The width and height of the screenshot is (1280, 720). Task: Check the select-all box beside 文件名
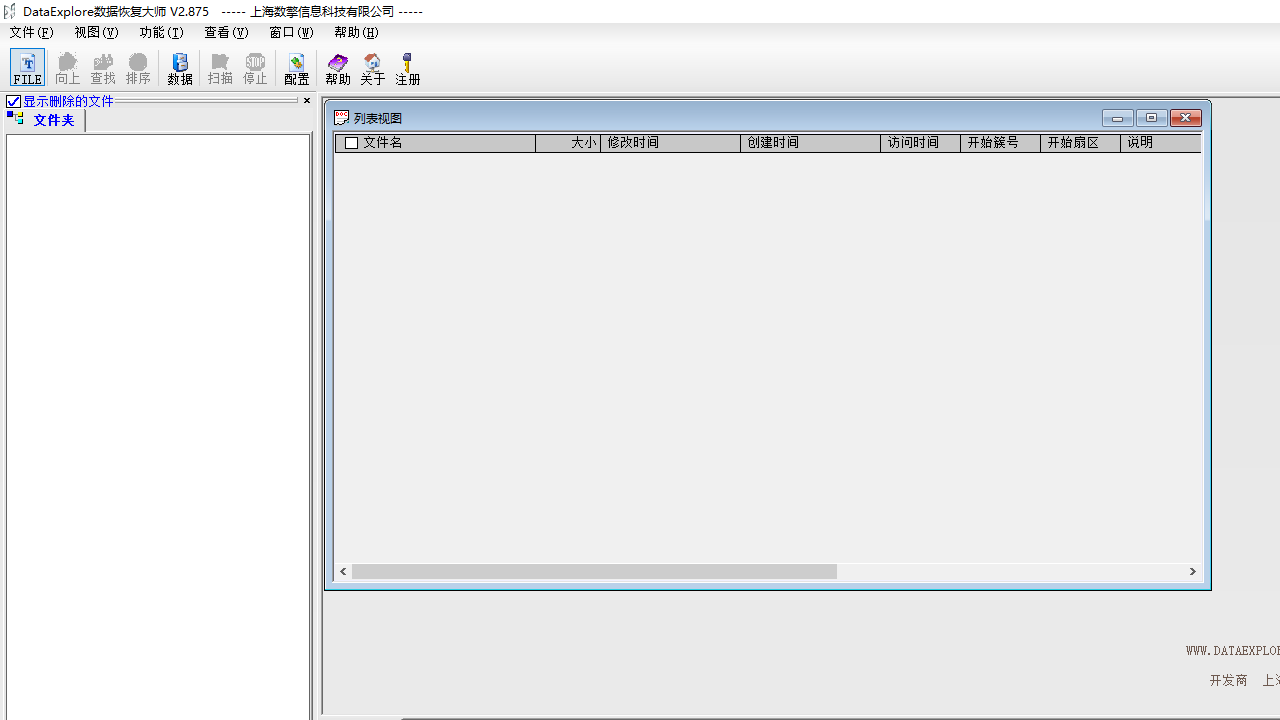tap(351, 143)
